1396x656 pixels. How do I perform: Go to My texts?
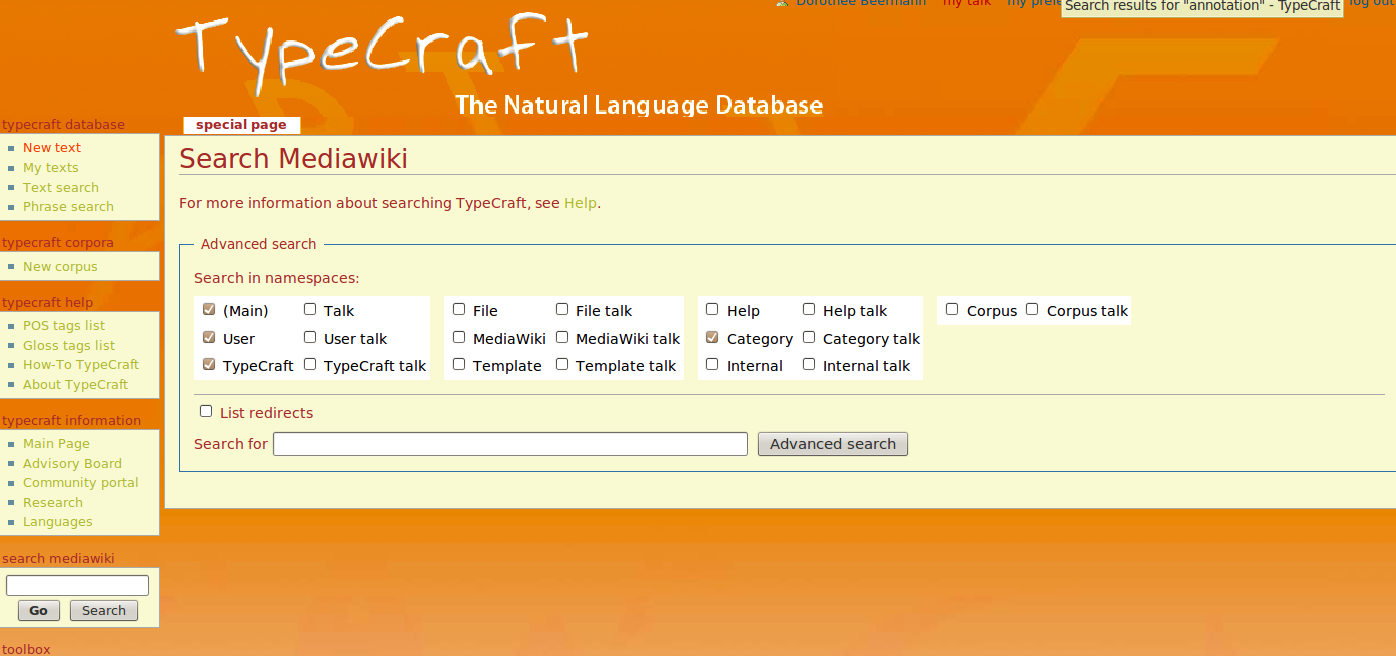(x=50, y=168)
